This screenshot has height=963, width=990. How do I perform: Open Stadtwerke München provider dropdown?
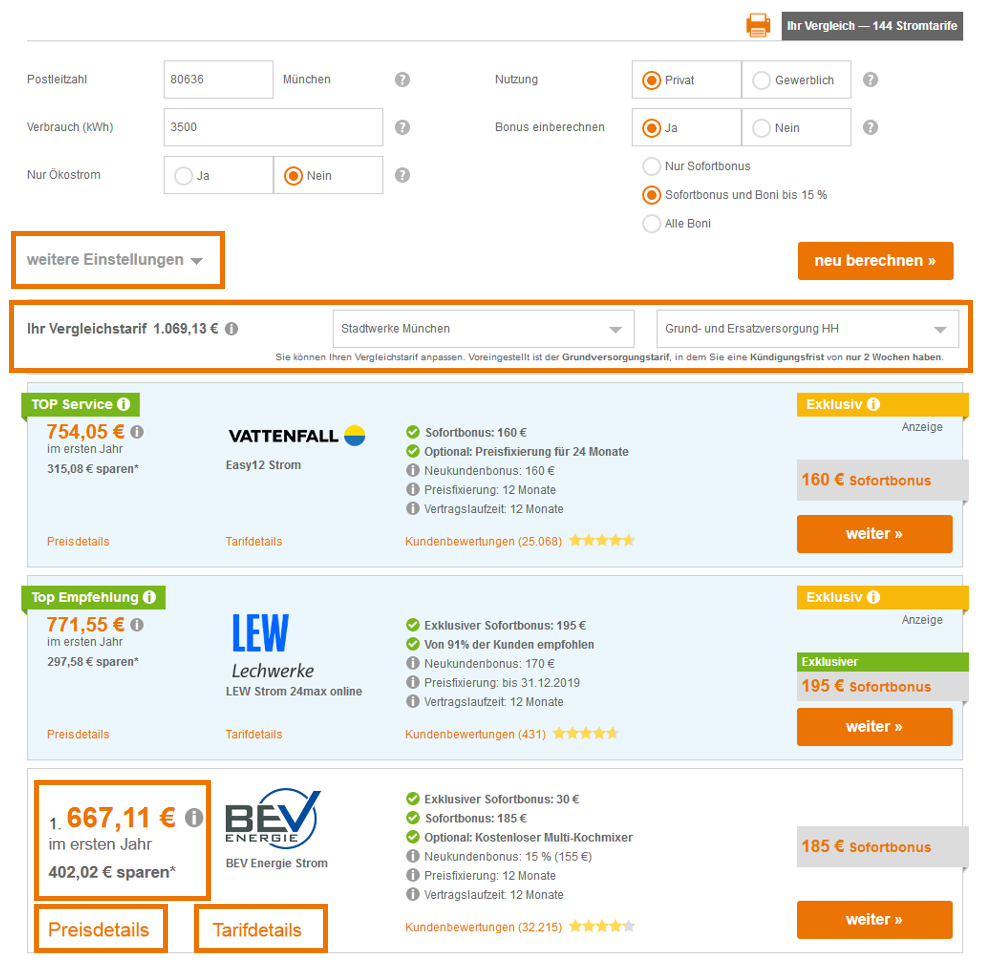coord(484,328)
